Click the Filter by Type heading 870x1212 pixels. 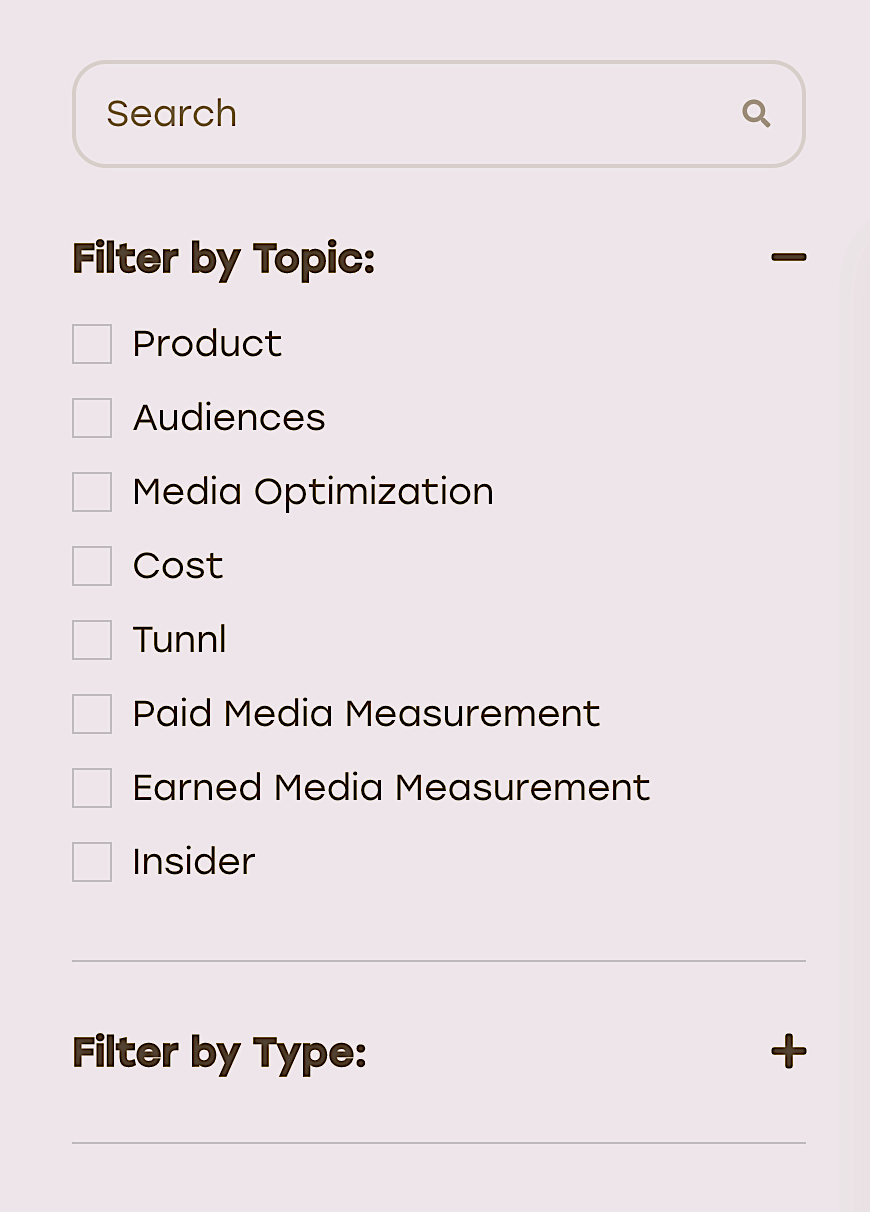219,1053
